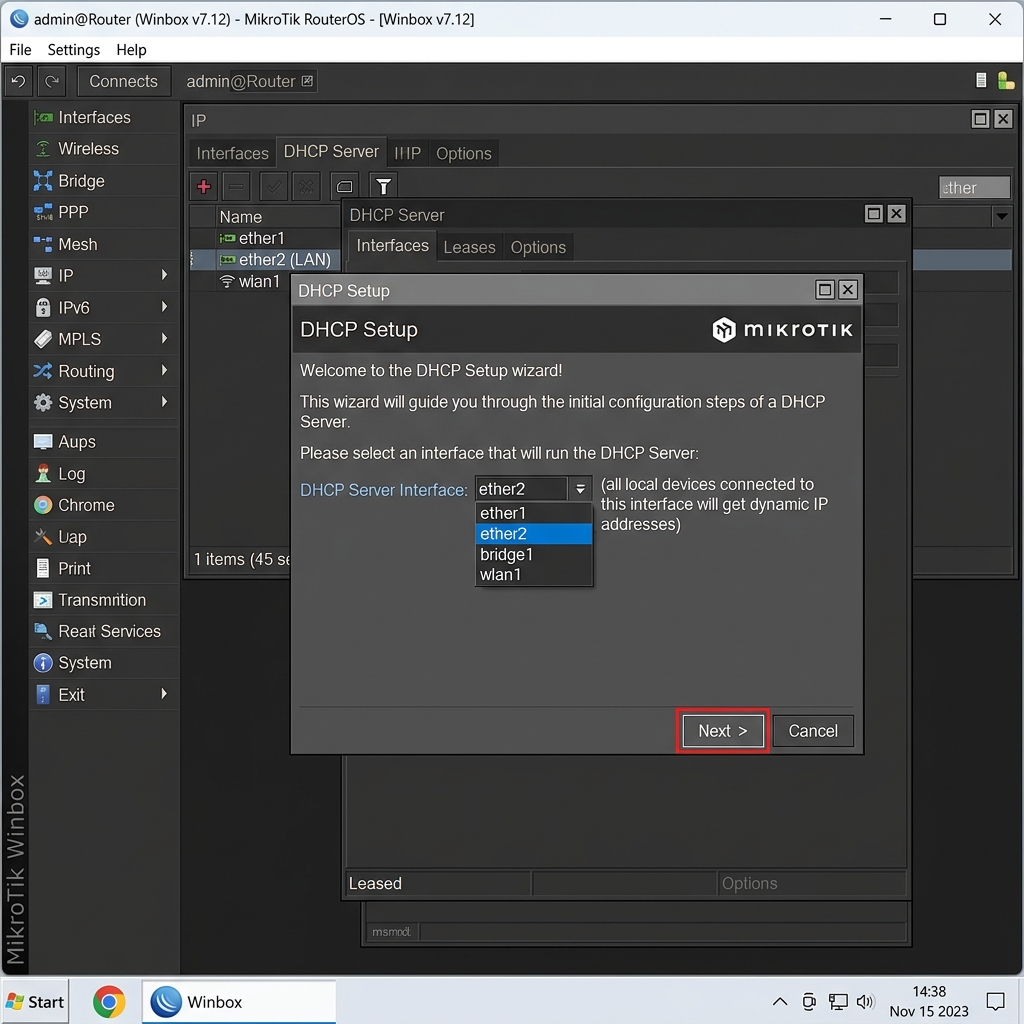Click the redo arrow button

pyautogui.click(x=52, y=82)
